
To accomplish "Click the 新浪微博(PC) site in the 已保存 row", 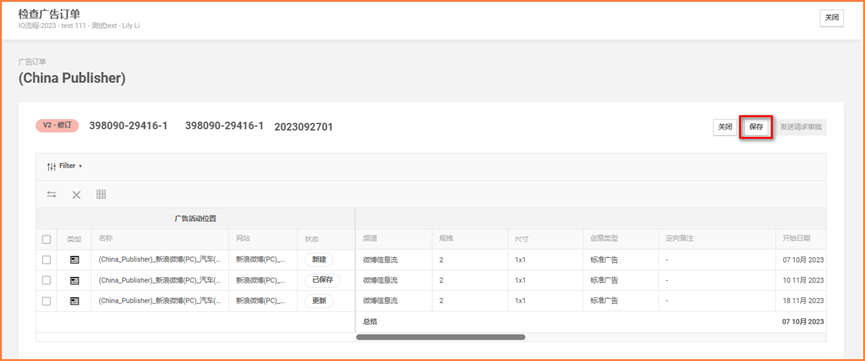I will [x=261, y=280].
